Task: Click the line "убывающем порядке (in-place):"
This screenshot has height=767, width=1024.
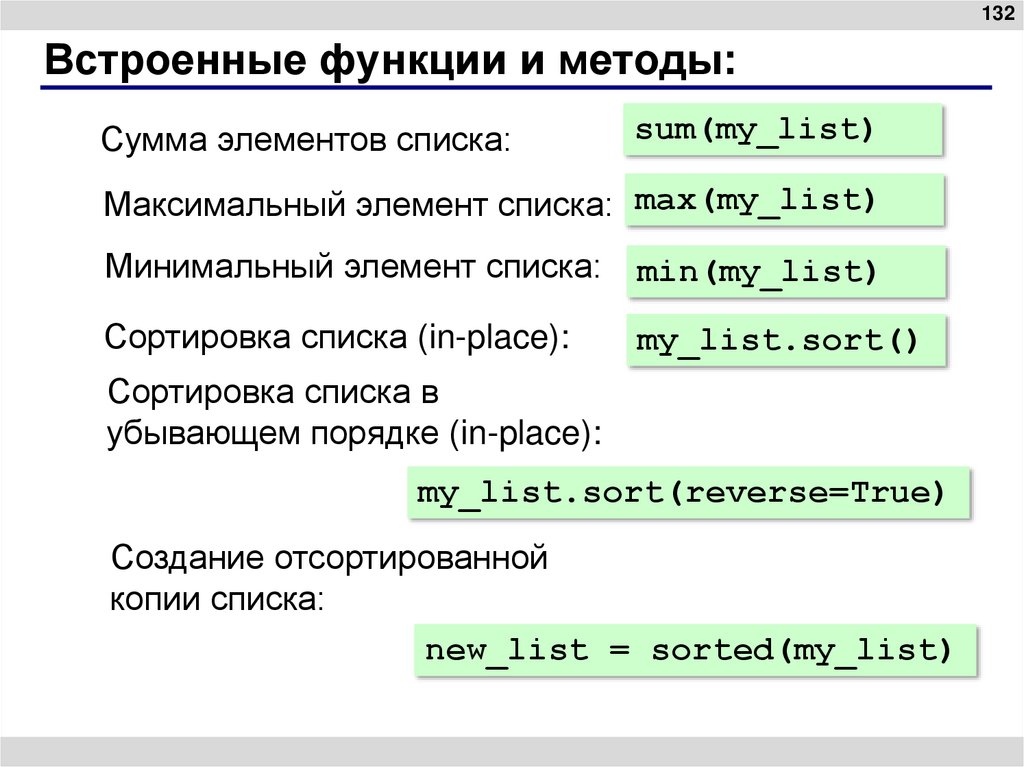Action: click(355, 433)
